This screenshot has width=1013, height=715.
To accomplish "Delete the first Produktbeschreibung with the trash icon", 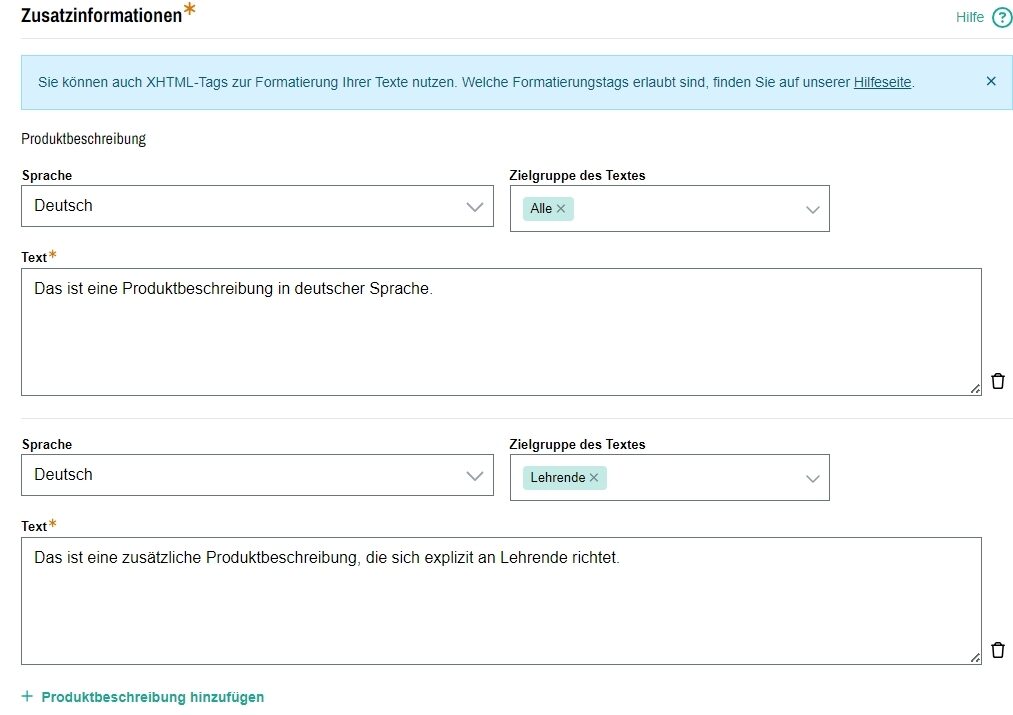I will point(997,381).
